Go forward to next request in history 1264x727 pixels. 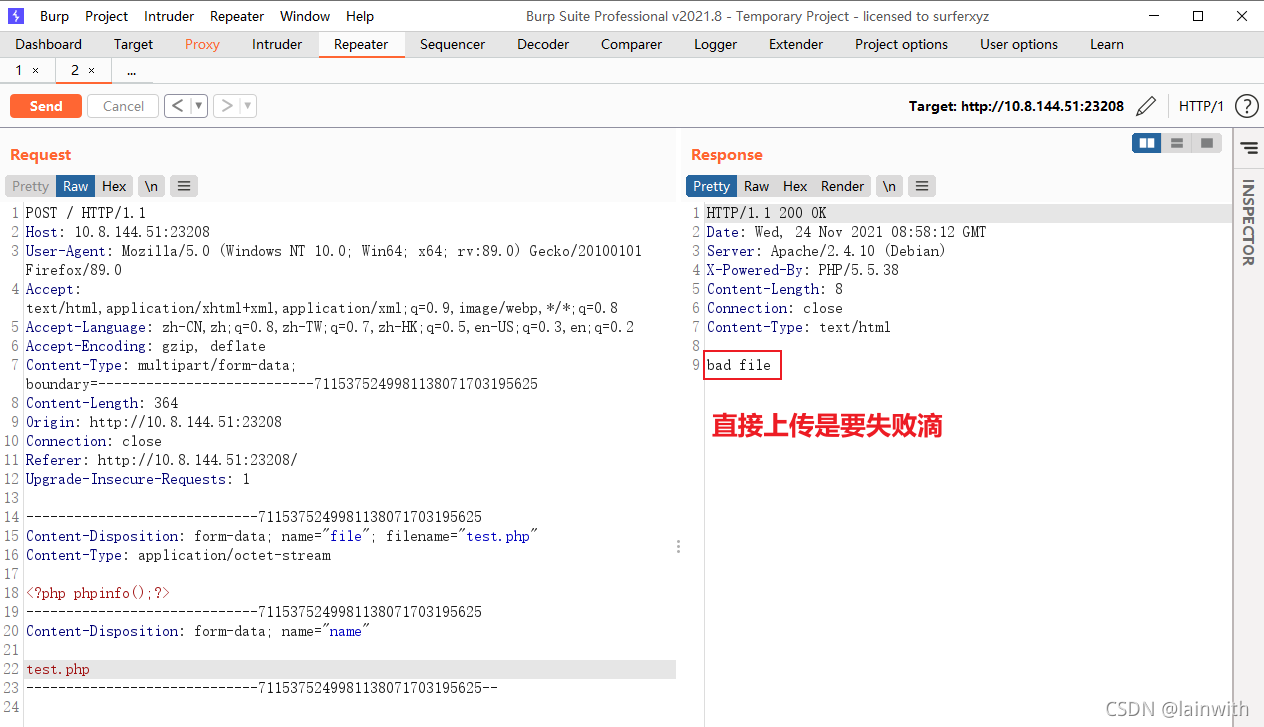click(x=226, y=105)
